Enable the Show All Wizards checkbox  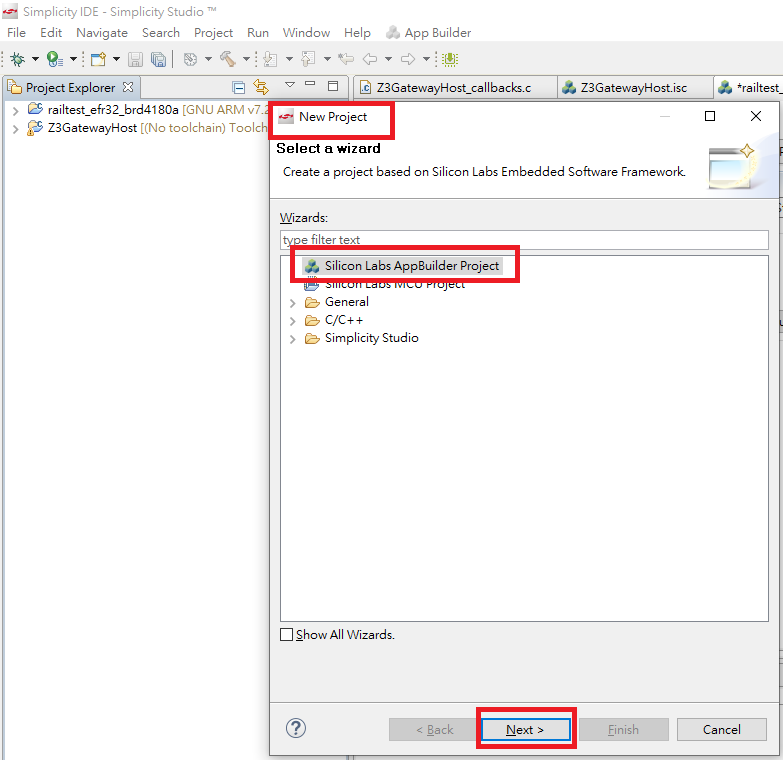[x=287, y=635]
